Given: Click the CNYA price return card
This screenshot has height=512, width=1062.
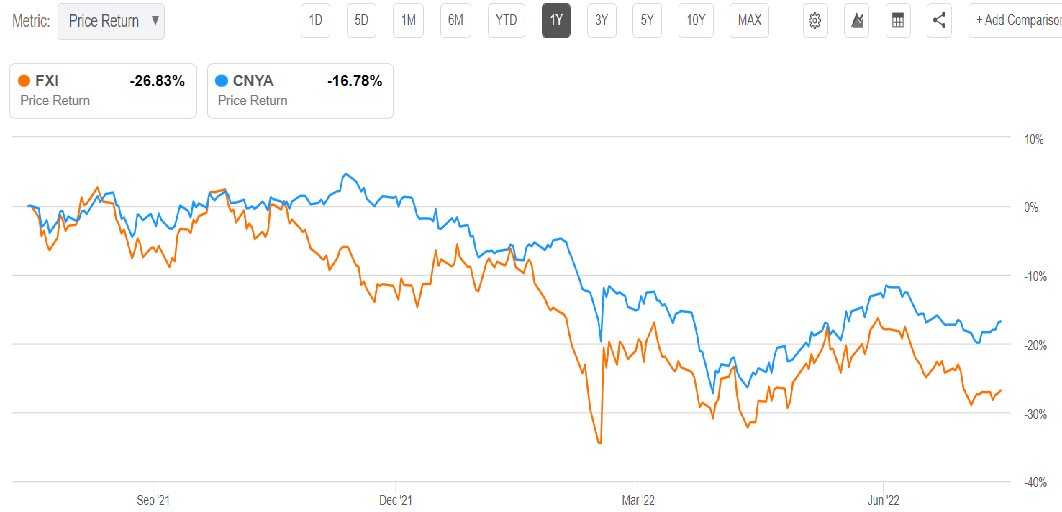Looking at the screenshot, I should pyautogui.click(x=300, y=91).
